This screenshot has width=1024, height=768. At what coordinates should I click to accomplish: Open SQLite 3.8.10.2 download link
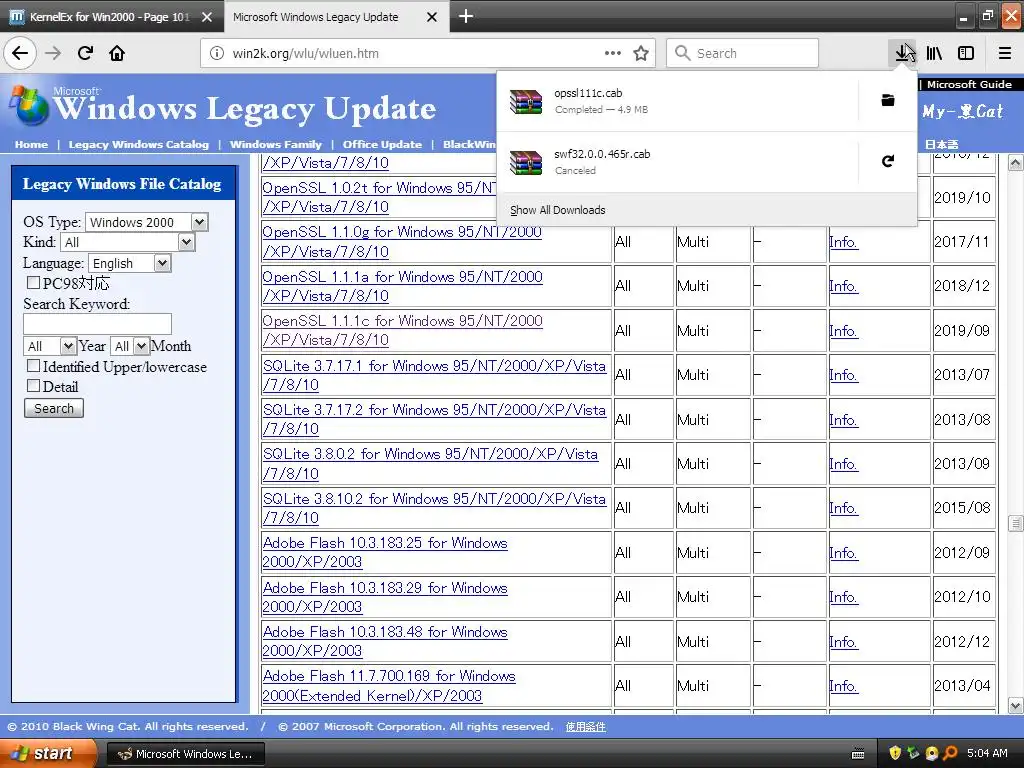tap(434, 508)
